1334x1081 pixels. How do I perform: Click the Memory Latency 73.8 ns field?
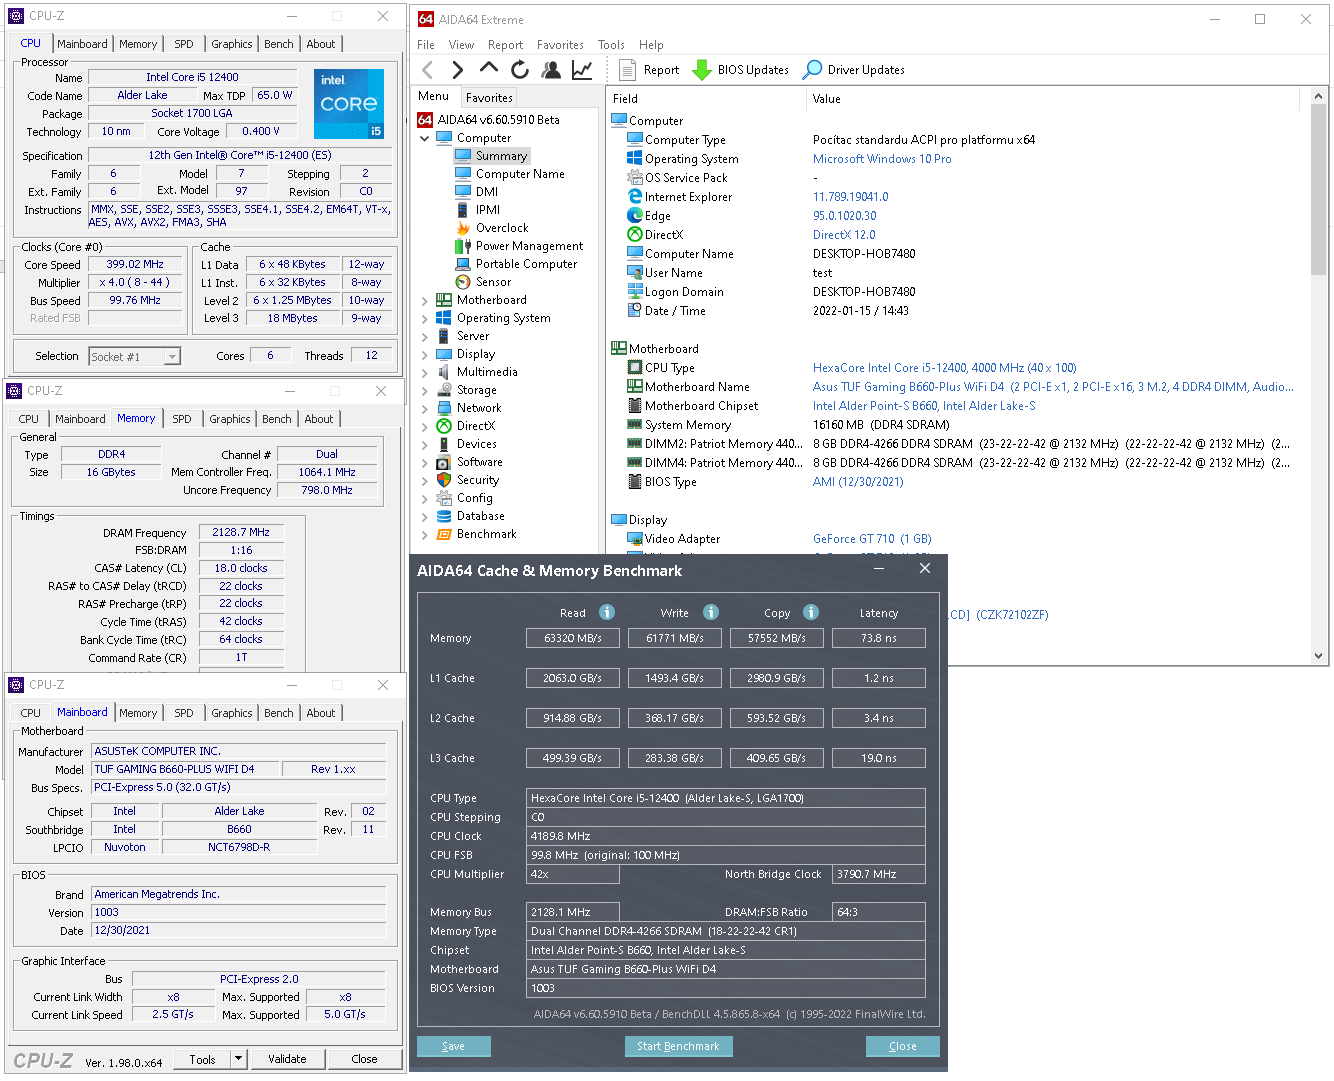879,638
